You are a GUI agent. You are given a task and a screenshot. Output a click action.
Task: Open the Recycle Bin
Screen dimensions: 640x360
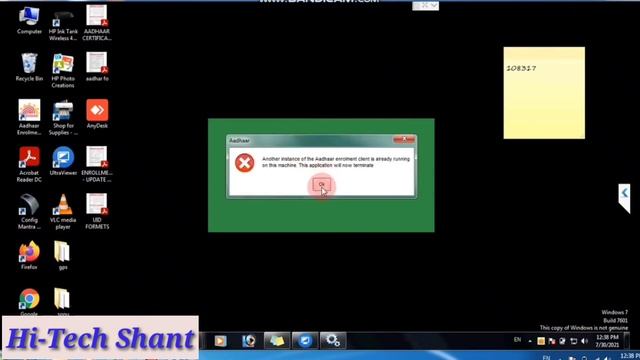coord(29,67)
